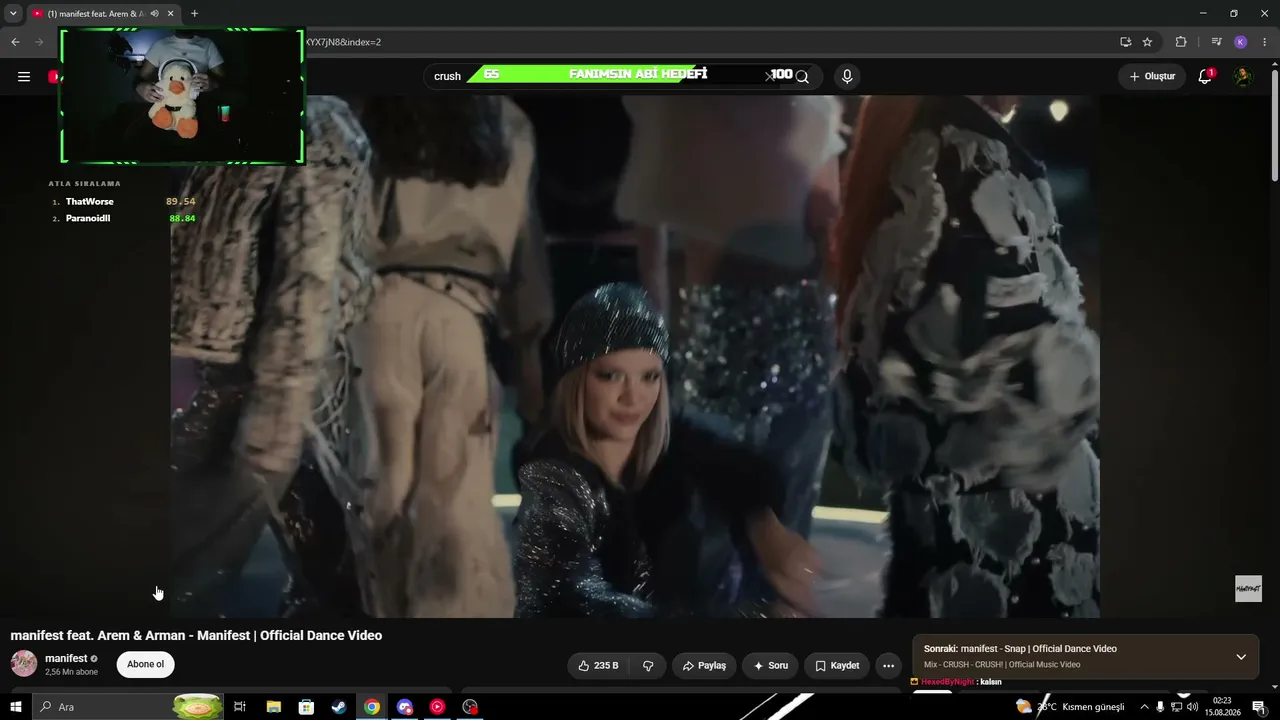1280x720 pixels.
Task: Open the red YouTube Music taskbar icon
Action: (x=437, y=707)
